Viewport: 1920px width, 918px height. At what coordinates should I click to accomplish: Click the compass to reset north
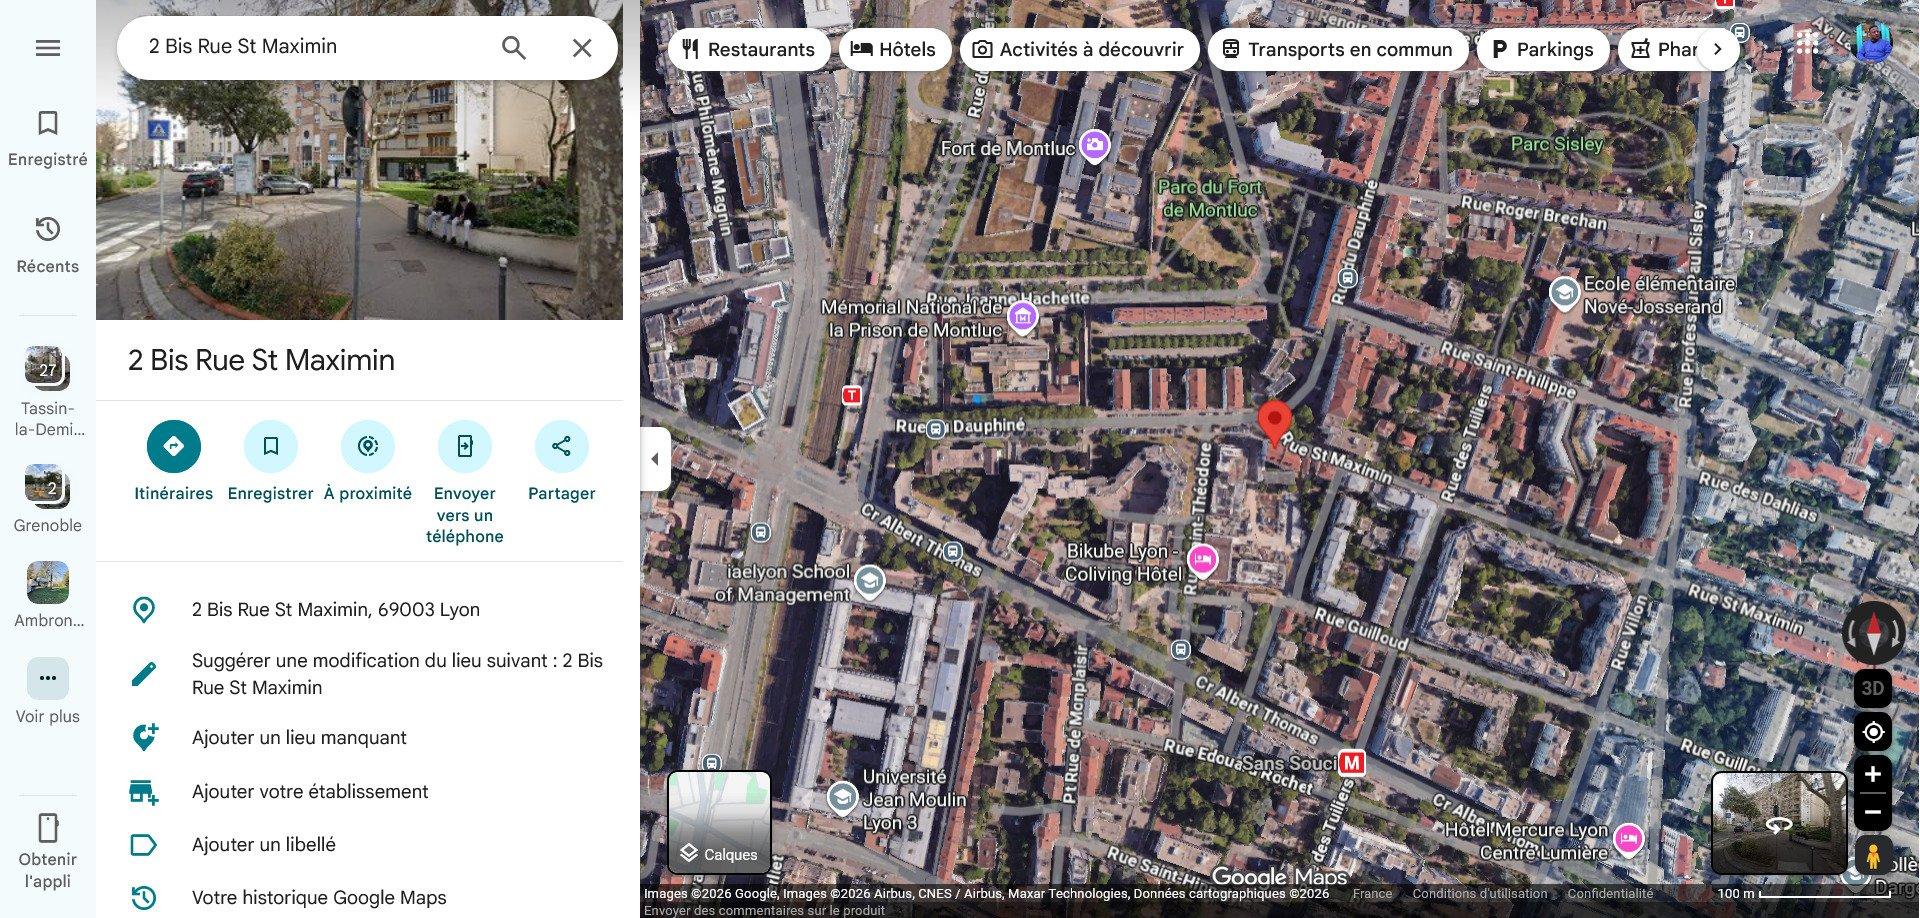pyautogui.click(x=1873, y=632)
